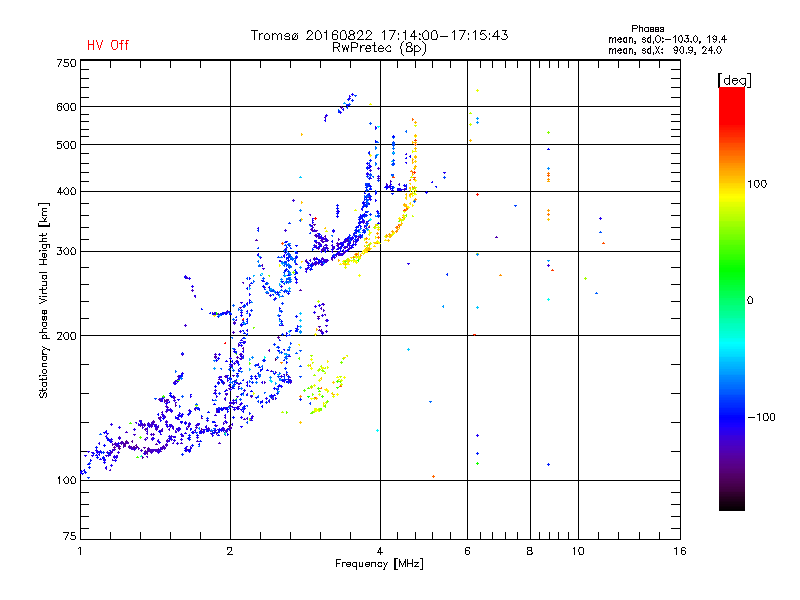Click the y-axis tick label '600'

point(66,107)
